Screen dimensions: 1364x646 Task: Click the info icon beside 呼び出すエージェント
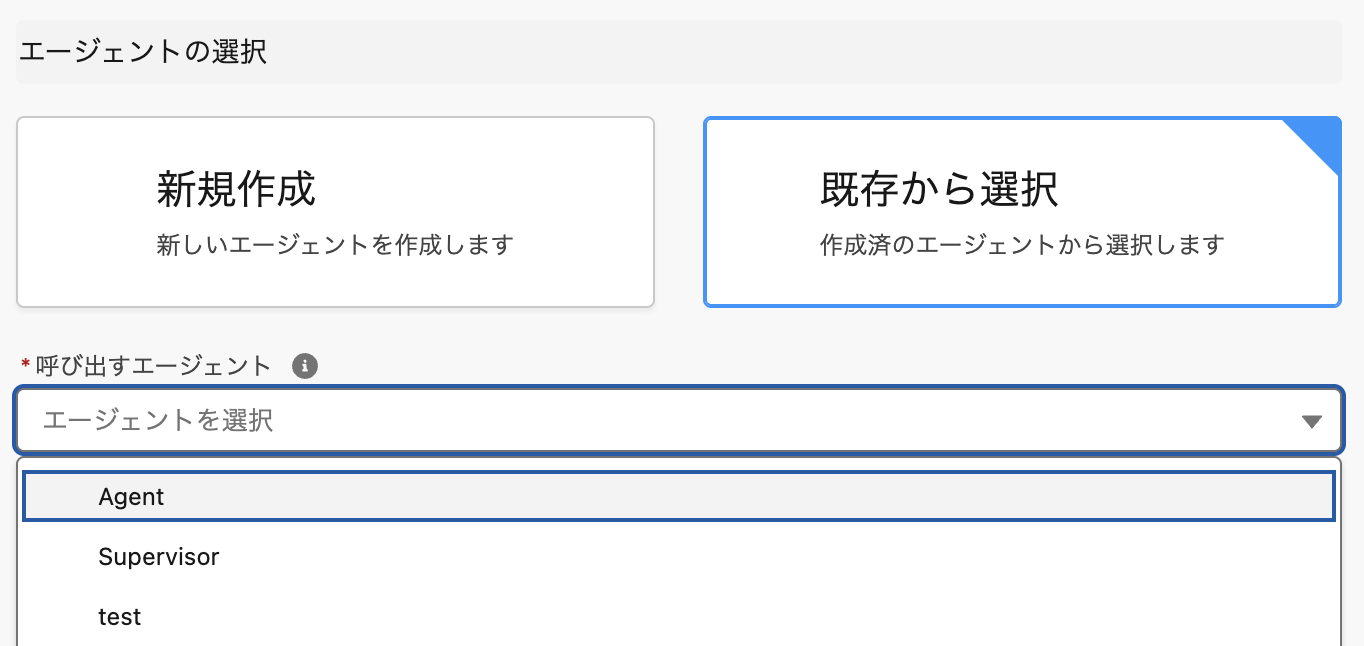[x=305, y=366]
